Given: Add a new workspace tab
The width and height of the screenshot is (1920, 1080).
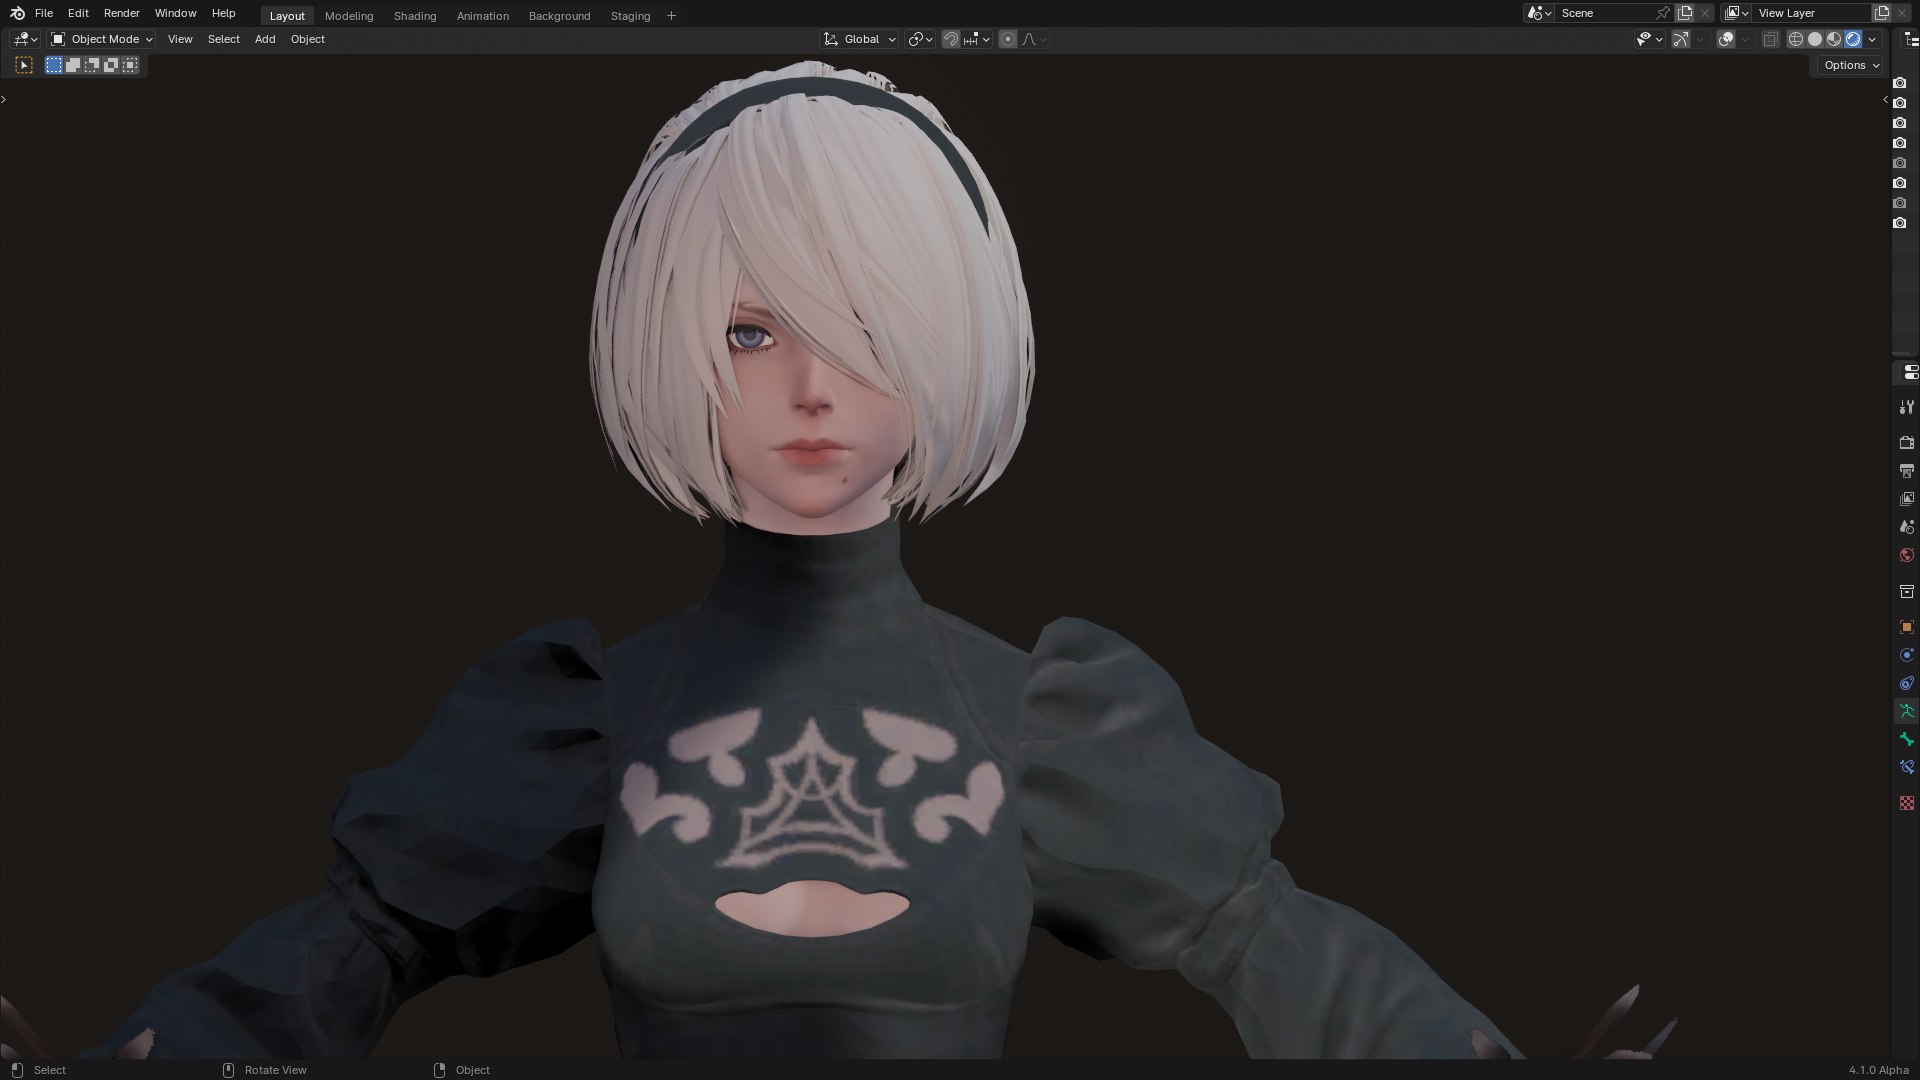Looking at the screenshot, I should [x=671, y=15].
